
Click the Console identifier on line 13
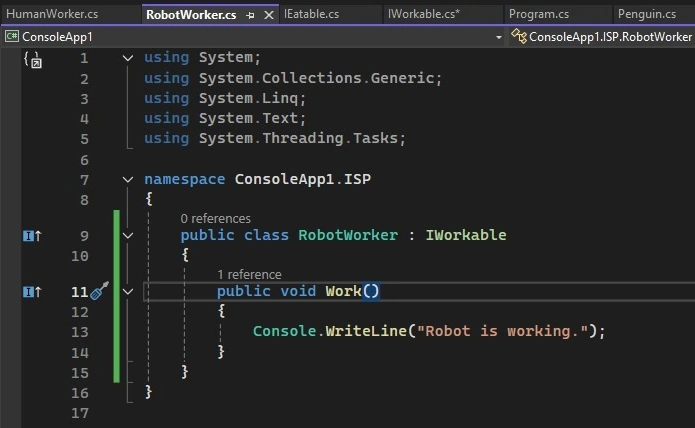click(x=285, y=331)
